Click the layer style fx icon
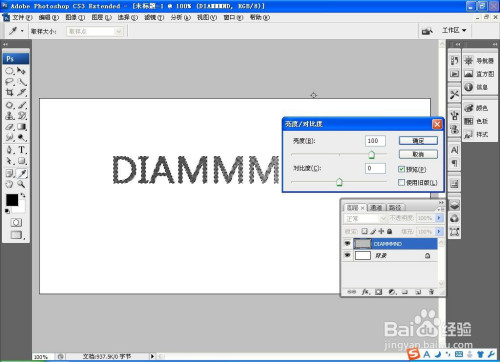This screenshot has width=500, height=362. [x=366, y=292]
